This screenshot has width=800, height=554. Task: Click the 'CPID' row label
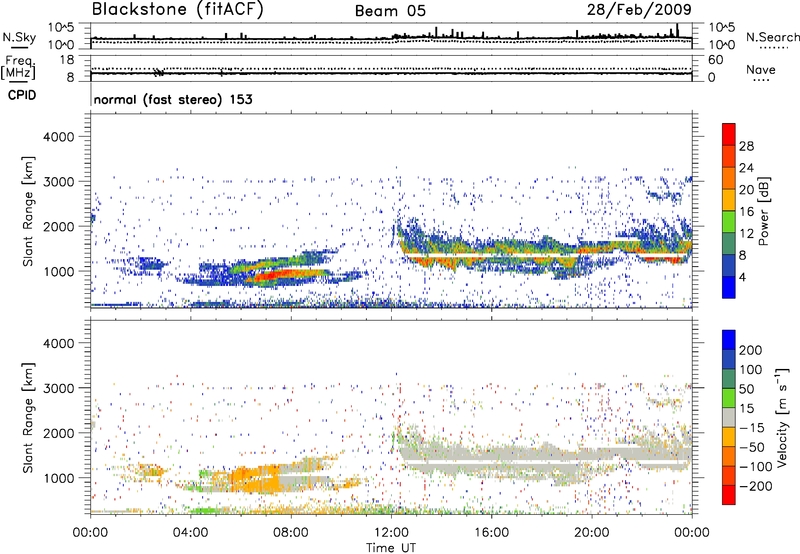pos(22,95)
